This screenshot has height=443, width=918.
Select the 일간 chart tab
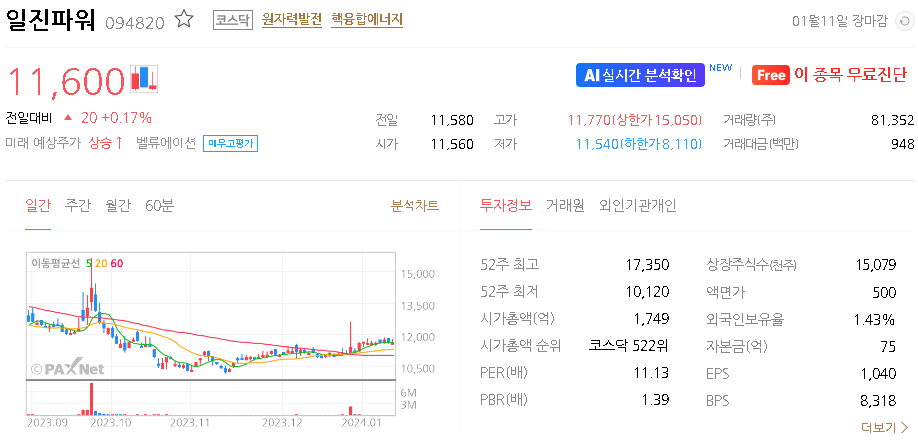coord(38,206)
